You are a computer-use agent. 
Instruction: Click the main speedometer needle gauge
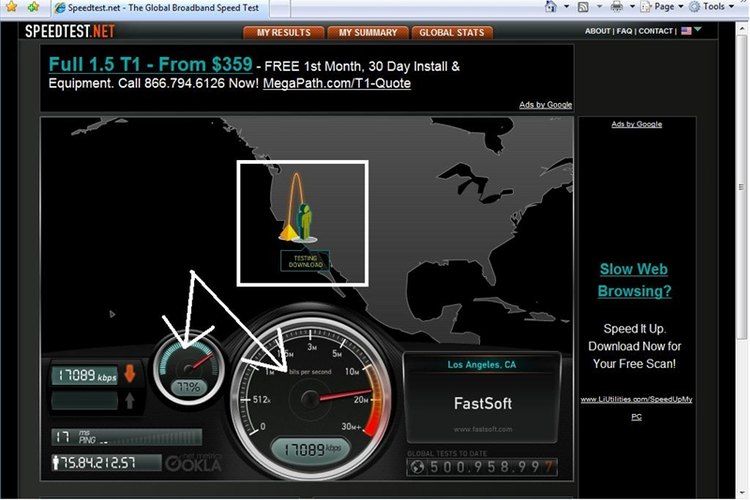[310, 397]
